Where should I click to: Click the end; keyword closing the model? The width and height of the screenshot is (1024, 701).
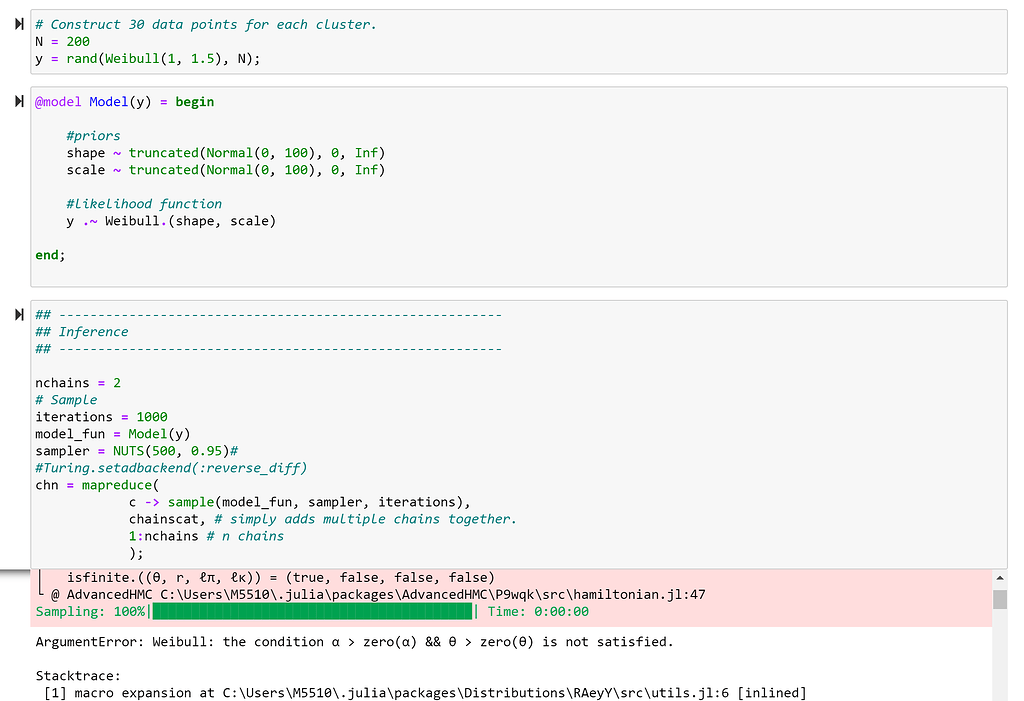tap(46, 254)
